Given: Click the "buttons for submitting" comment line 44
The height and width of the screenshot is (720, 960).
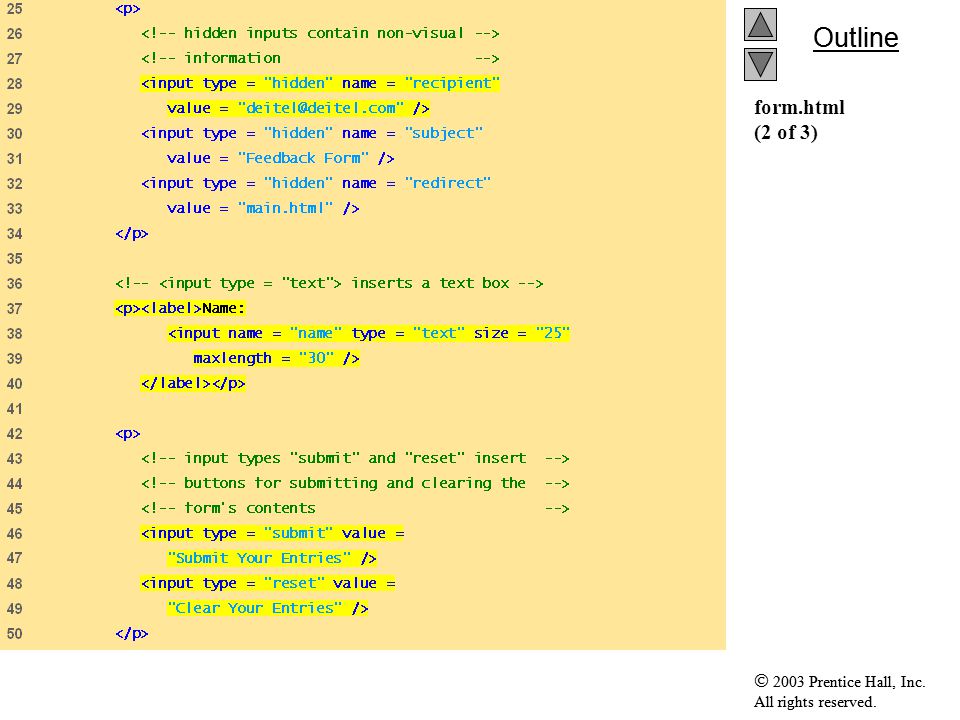Looking at the screenshot, I should click(x=355, y=483).
